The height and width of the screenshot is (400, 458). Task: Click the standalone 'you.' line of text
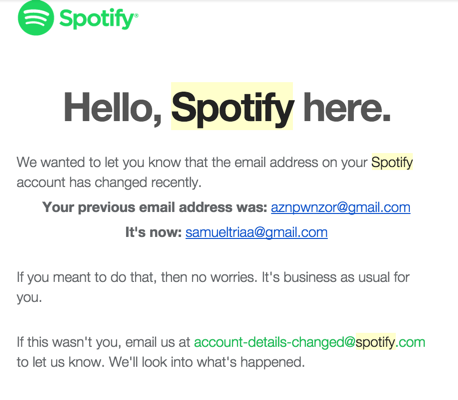(29, 297)
